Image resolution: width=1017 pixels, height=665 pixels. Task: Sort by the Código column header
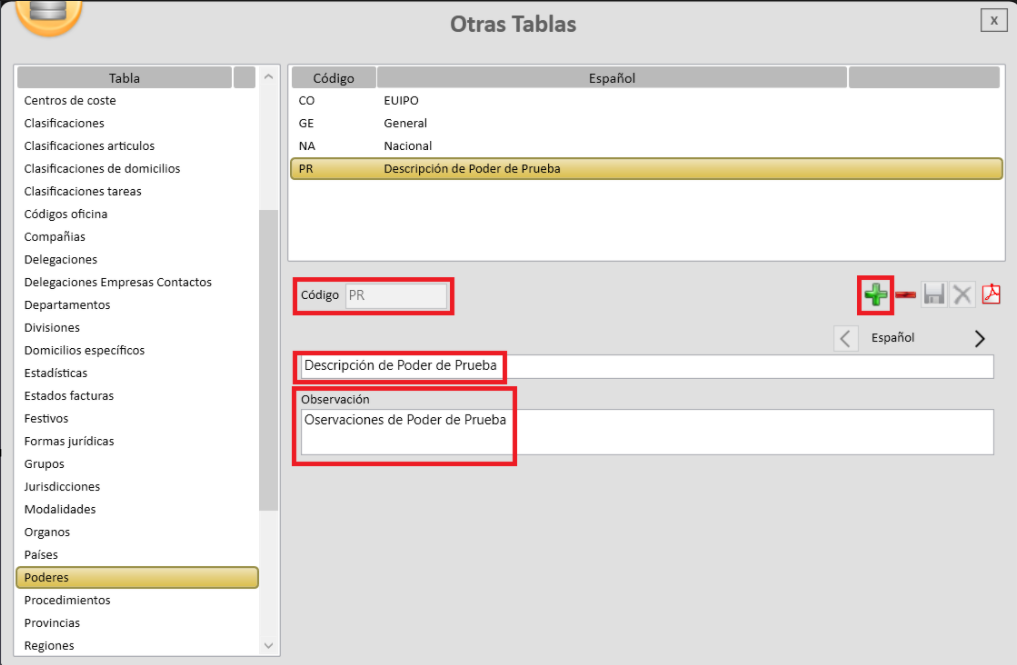(333, 78)
